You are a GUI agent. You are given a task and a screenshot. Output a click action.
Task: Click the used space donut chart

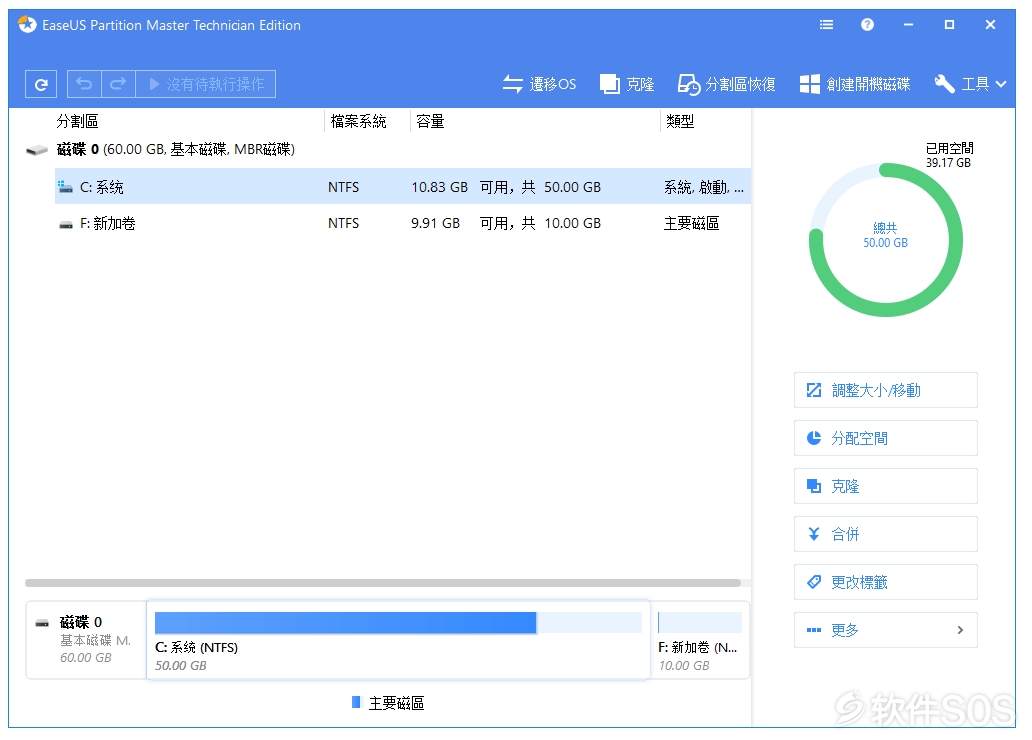[x=886, y=240]
